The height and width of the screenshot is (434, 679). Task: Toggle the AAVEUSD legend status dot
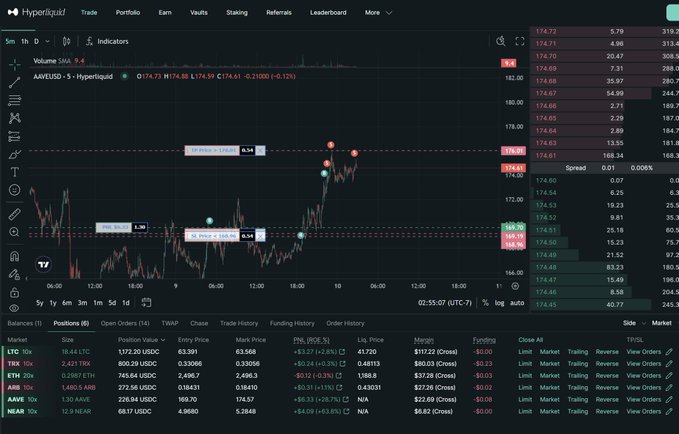125,76
